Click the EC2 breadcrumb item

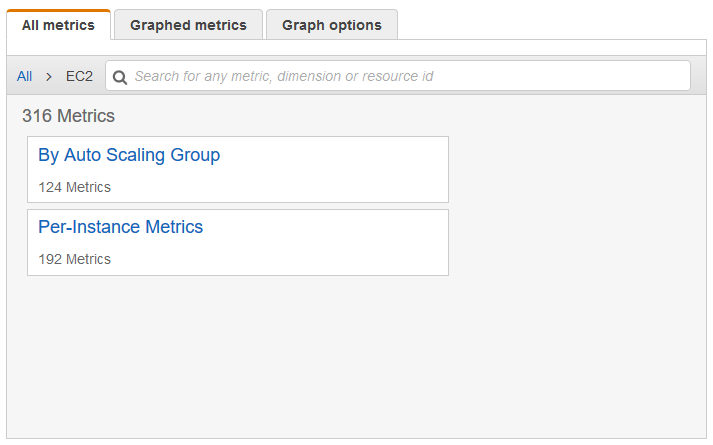tap(79, 76)
